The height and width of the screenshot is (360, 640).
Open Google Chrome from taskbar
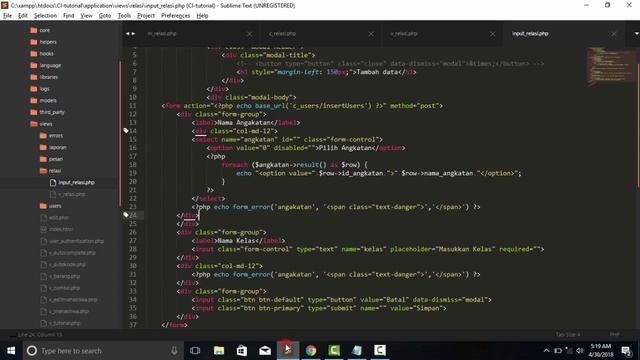pos(311,351)
